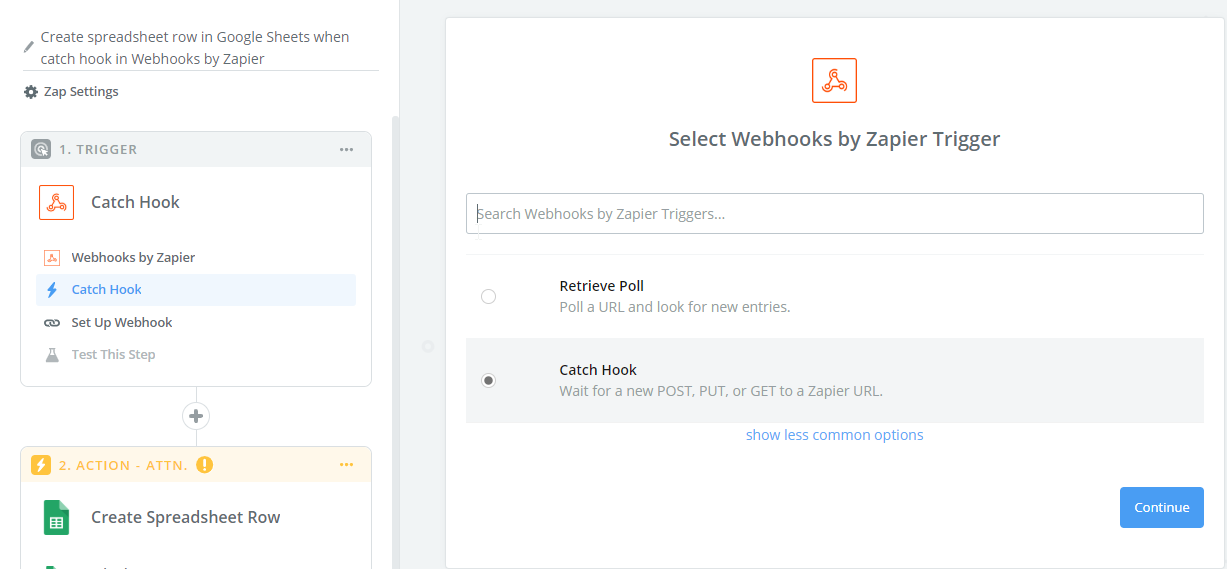The image size is (1227, 569).
Task: Click the Google Sheets icon in action step
Action: click(57, 518)
